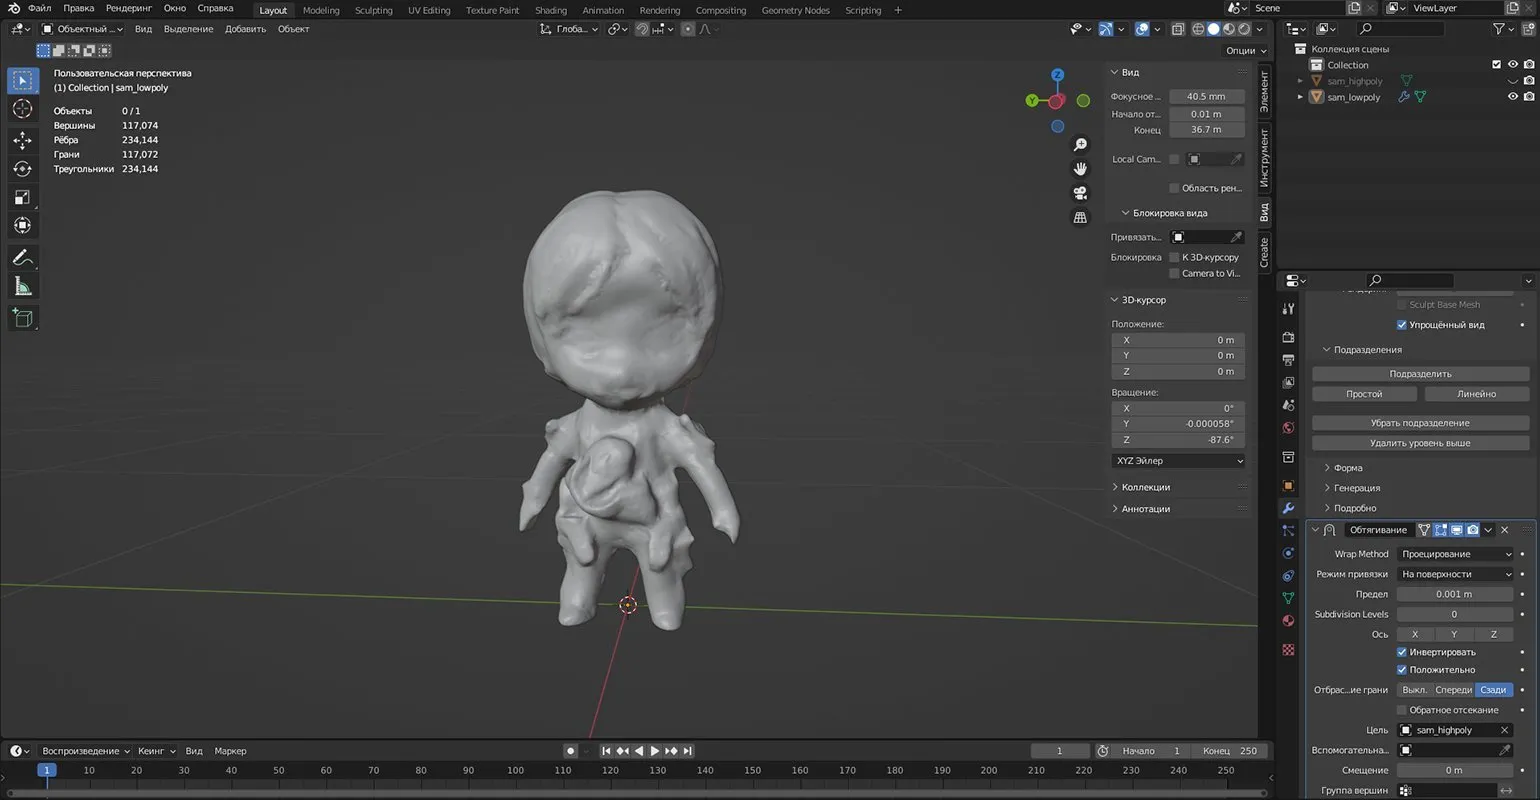1540x800 pixels.
Task: Click the zoom magnifier viewport icon
Action: pyautogui.click(x=1080, y=145)
